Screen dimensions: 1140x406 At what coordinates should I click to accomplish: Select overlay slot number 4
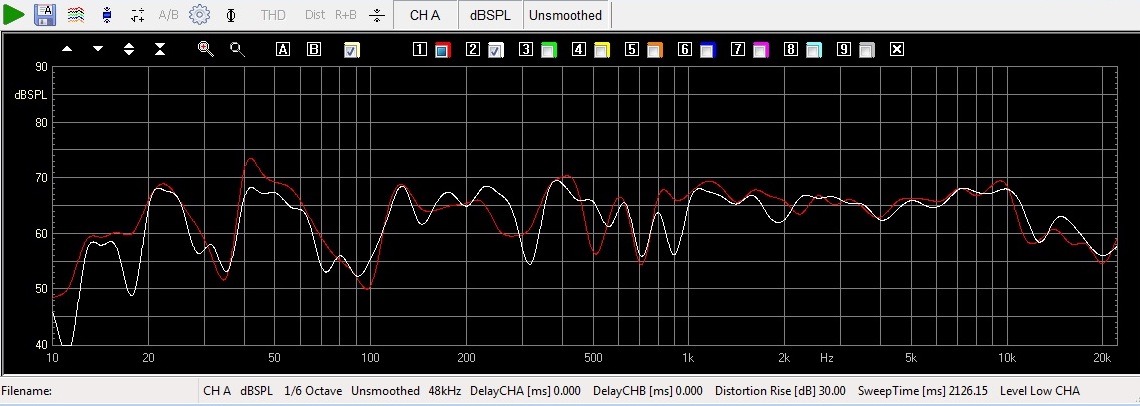(579, 49)
